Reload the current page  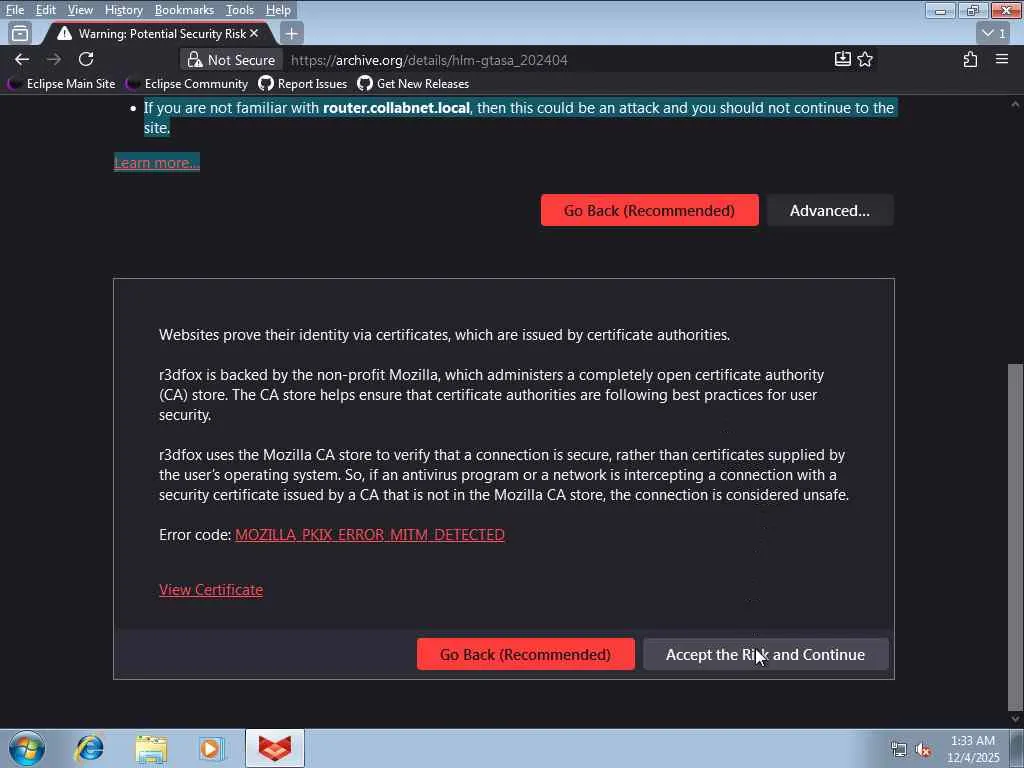click(x=86, y=59)
